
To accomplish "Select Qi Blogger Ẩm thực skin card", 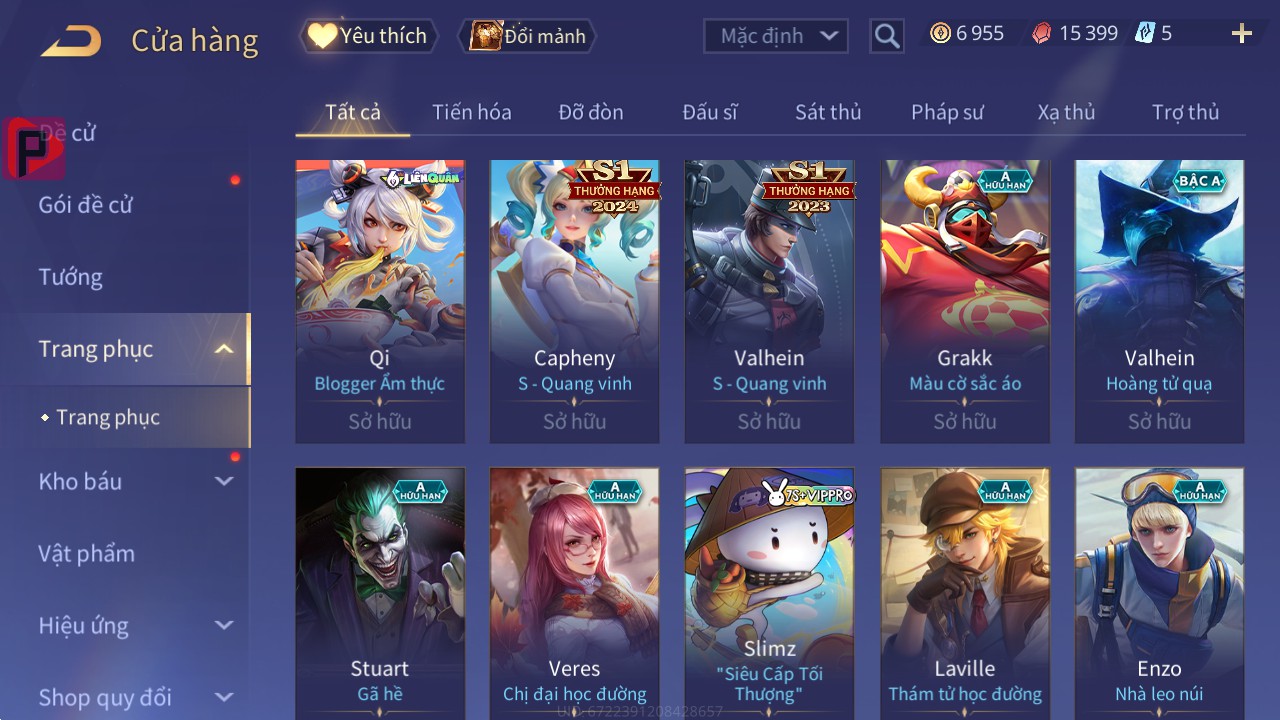I will click(x=380, y=301).
